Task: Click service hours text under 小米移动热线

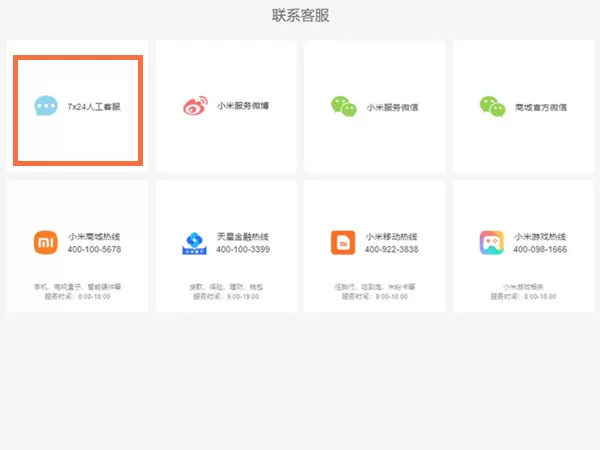Action: click(375, 297)
